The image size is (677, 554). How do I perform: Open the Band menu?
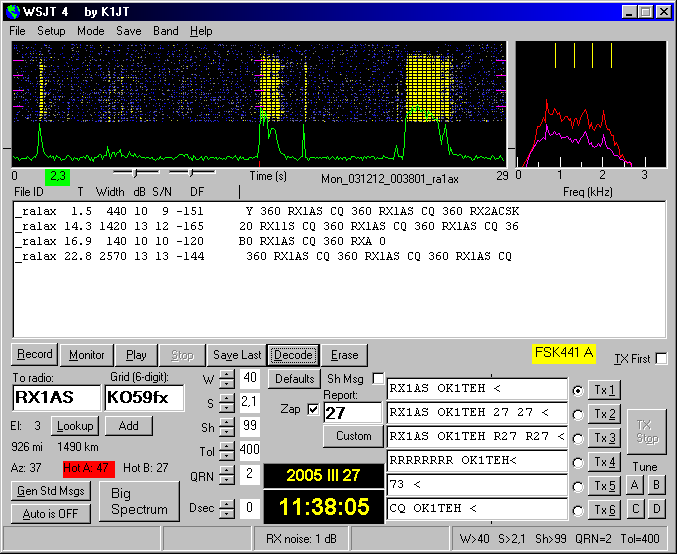[166, 31]
